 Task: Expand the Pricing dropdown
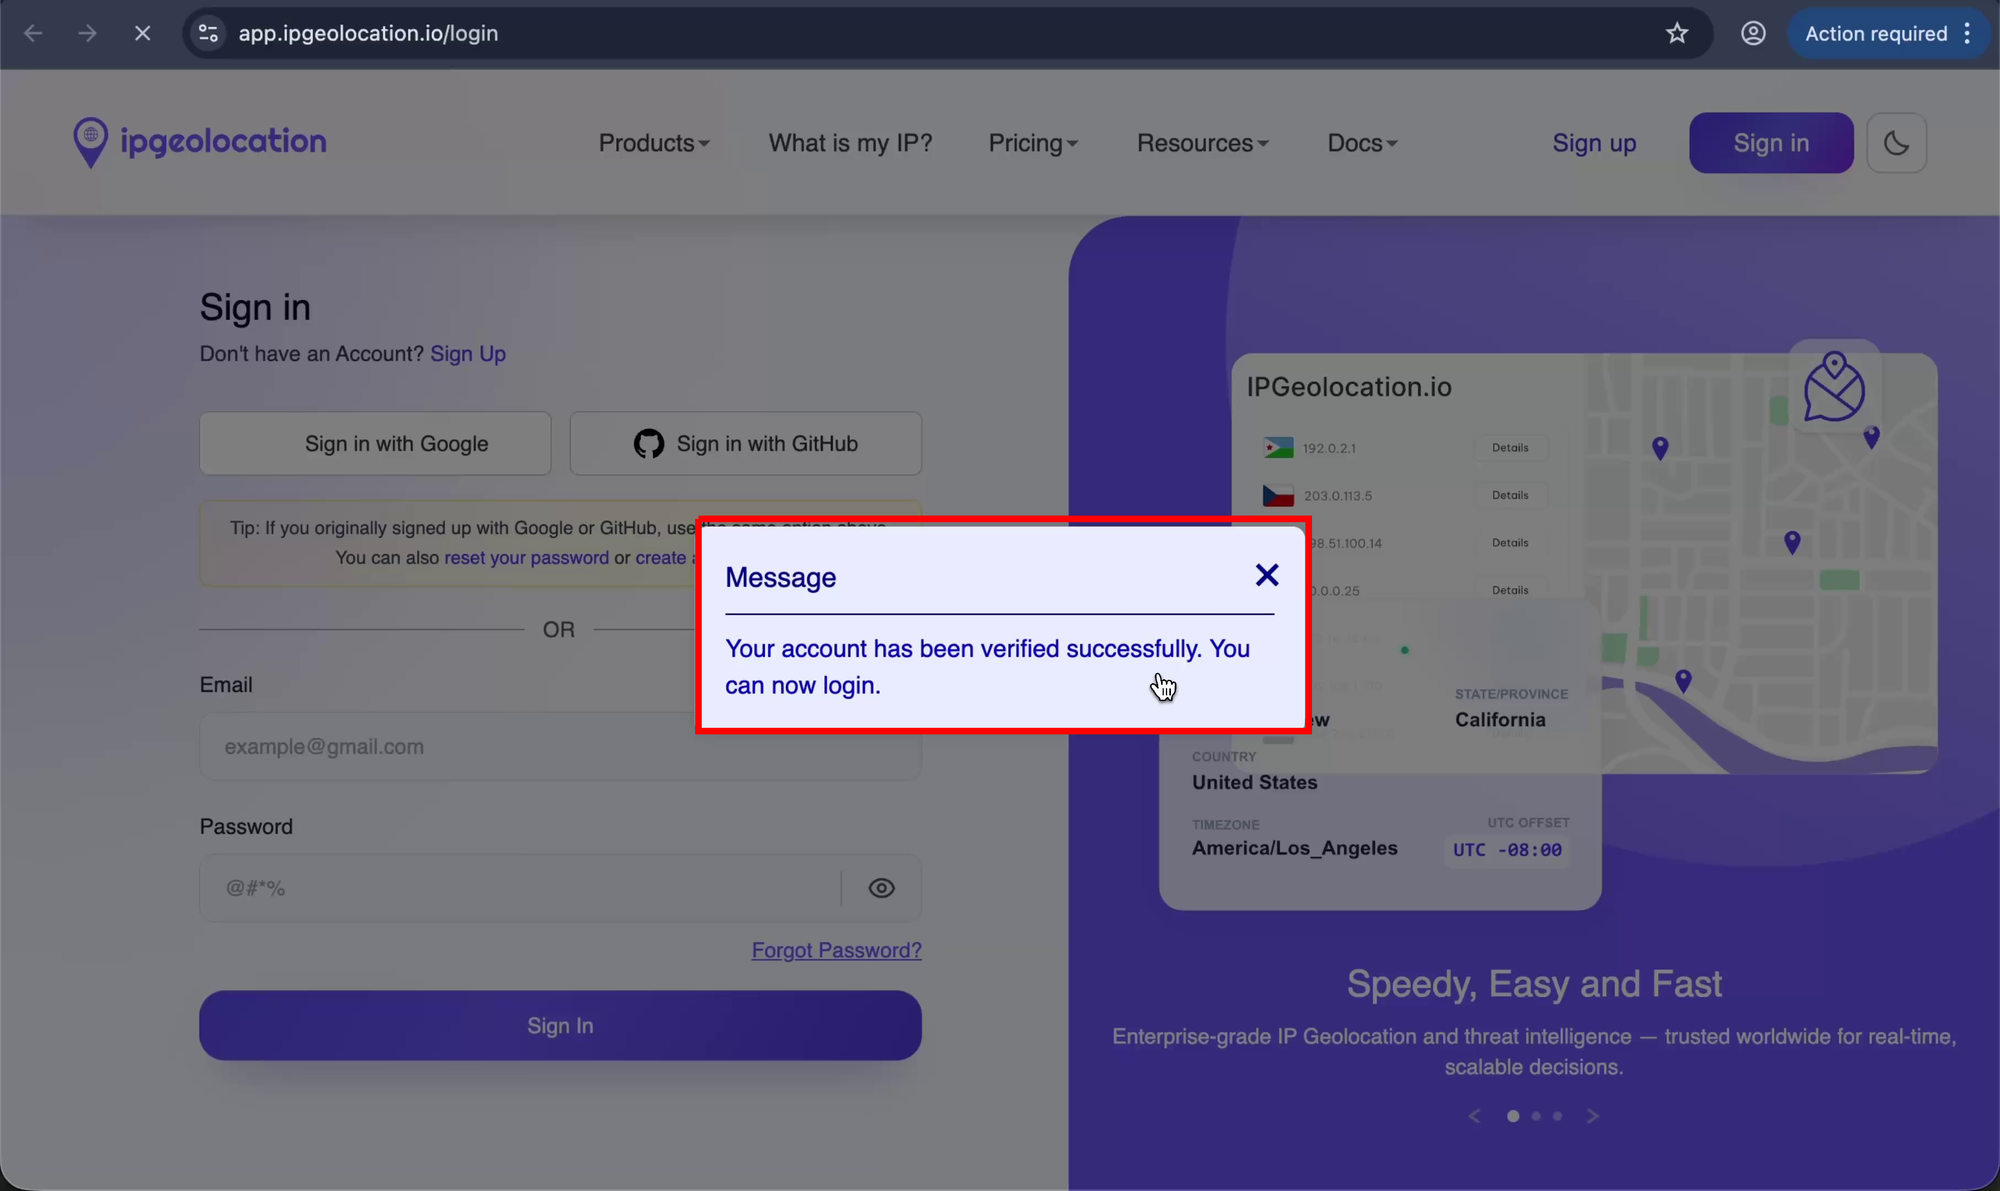click(x=1033, y=143)
